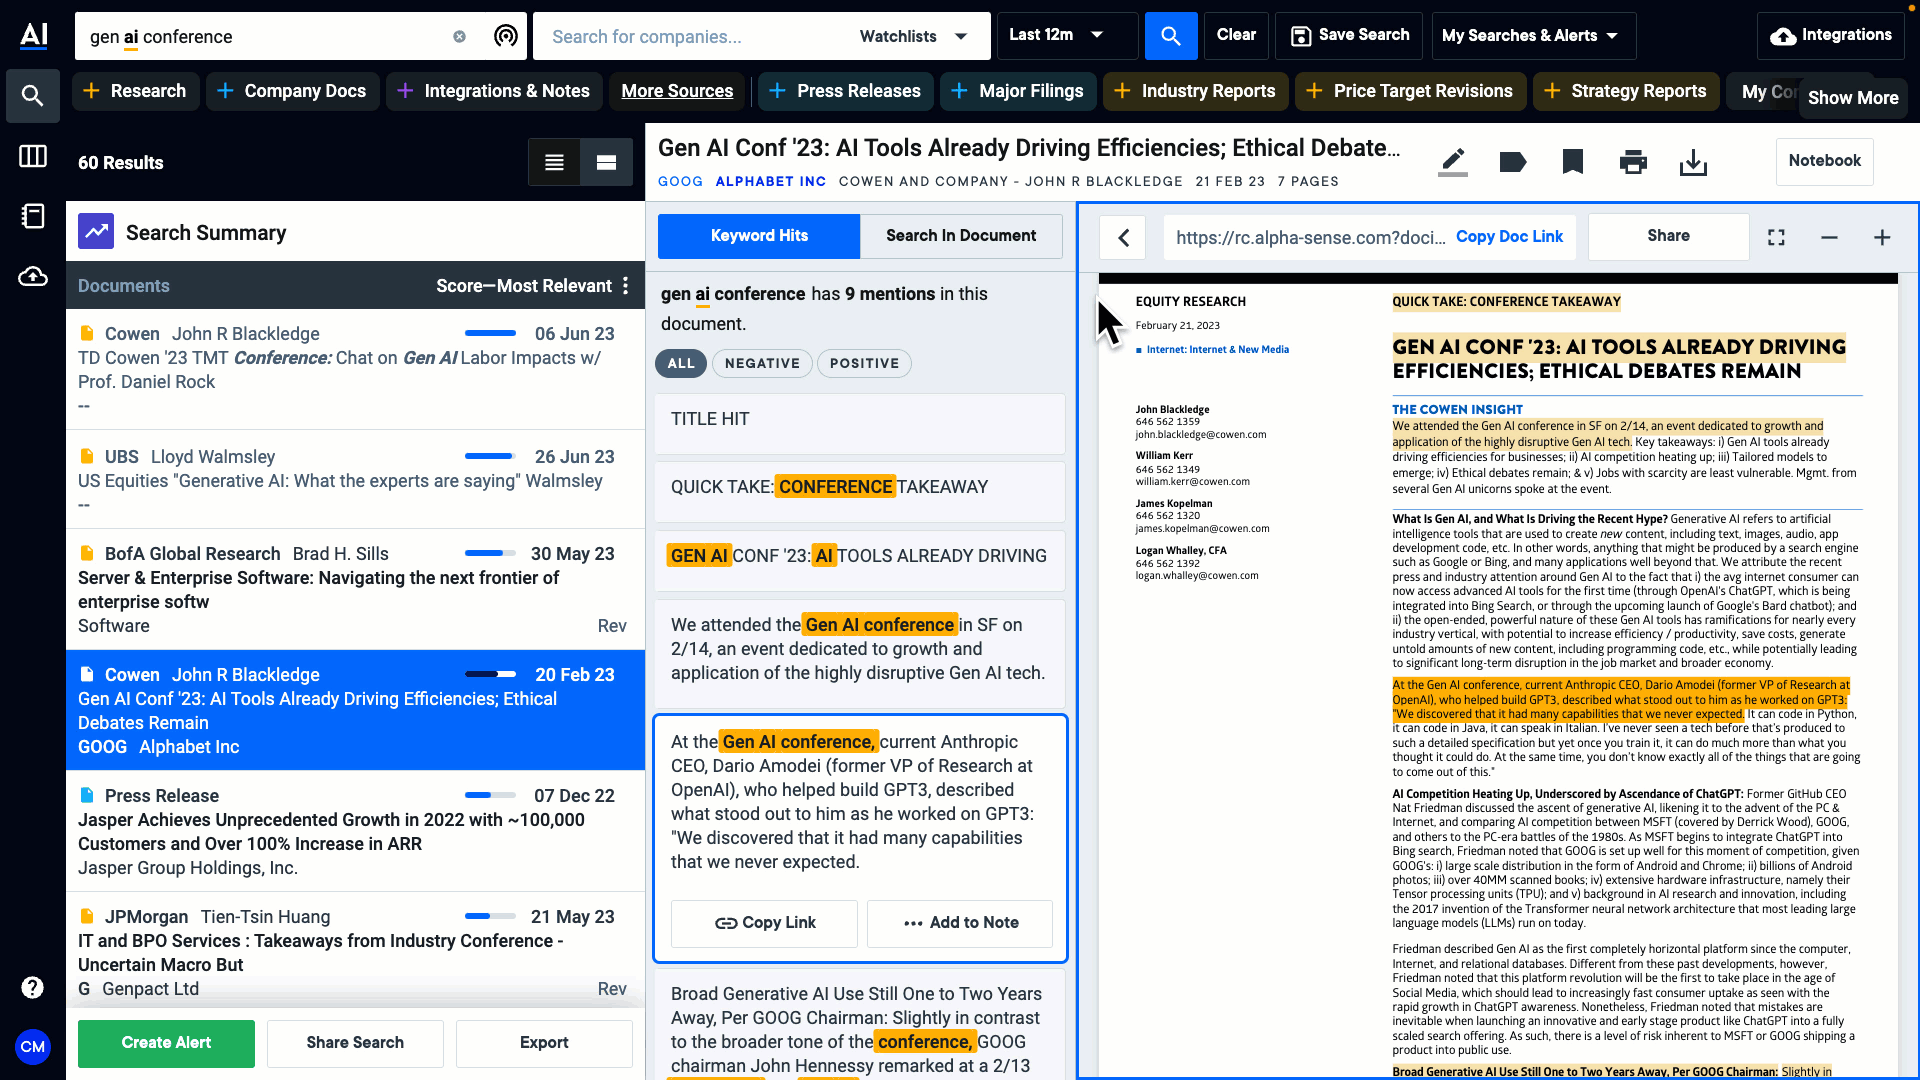This screenshot has width=1920, height=1080.
Task: Click the GOOG ticker link in header
Action: point(680,182)
